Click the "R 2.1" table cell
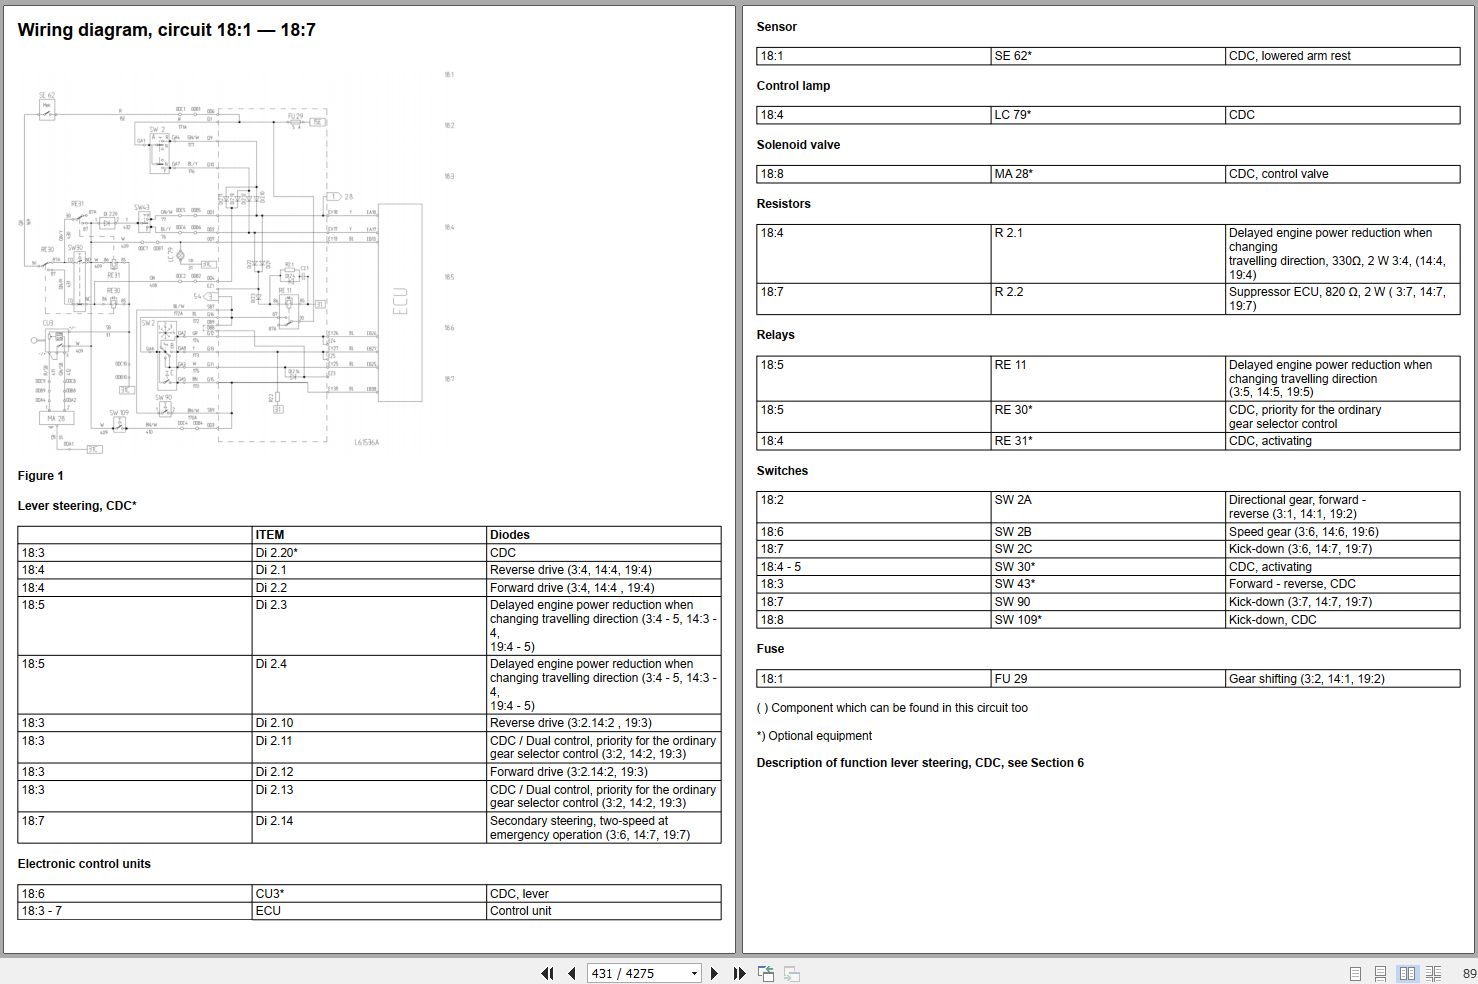The image size is (1478, 984). [1108, 254]
